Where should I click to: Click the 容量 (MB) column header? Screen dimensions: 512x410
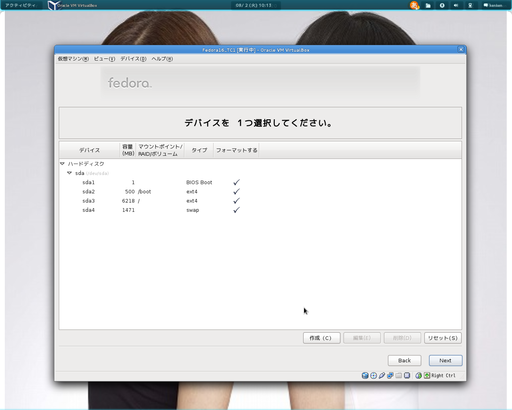(128, 150)
